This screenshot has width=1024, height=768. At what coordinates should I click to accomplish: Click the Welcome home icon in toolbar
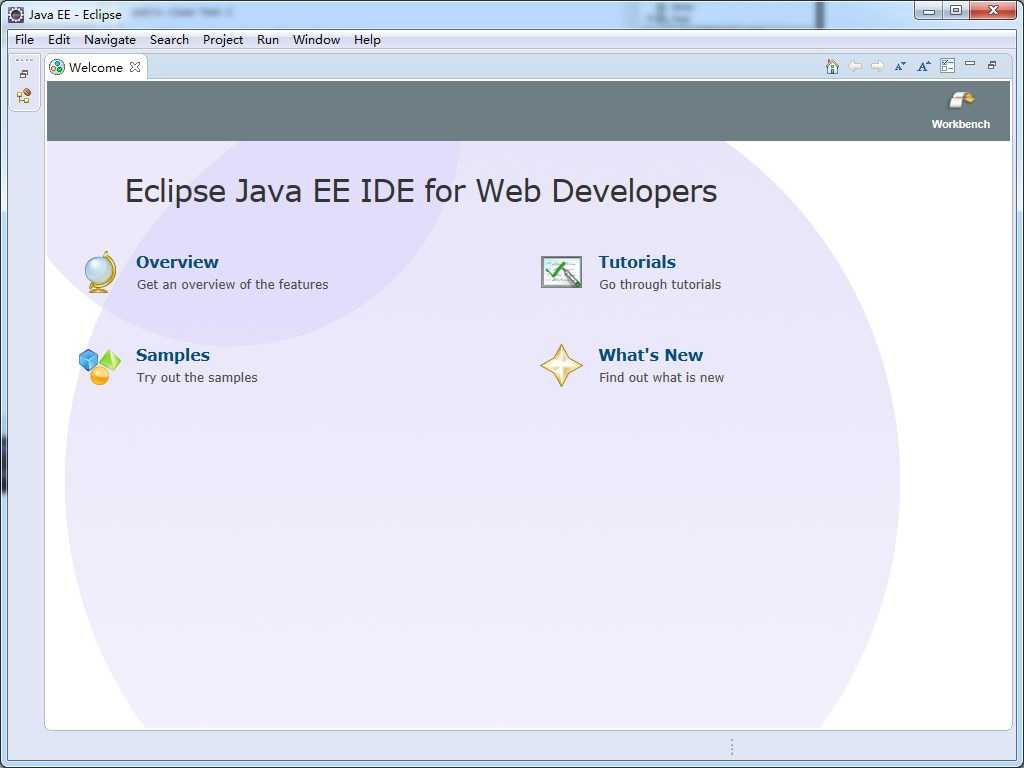click(832, 66)
